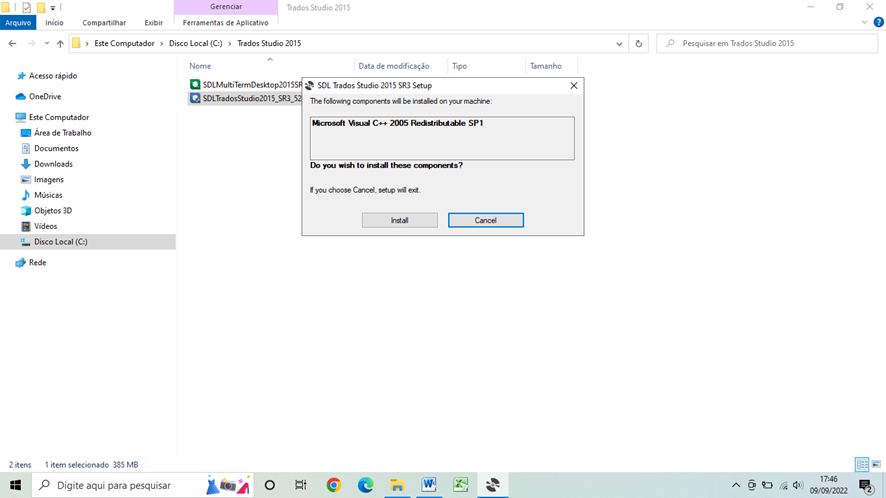
Task: Launch Google Chrome from the taskbar
Action: pyautogui.click(x=333, y=485)
